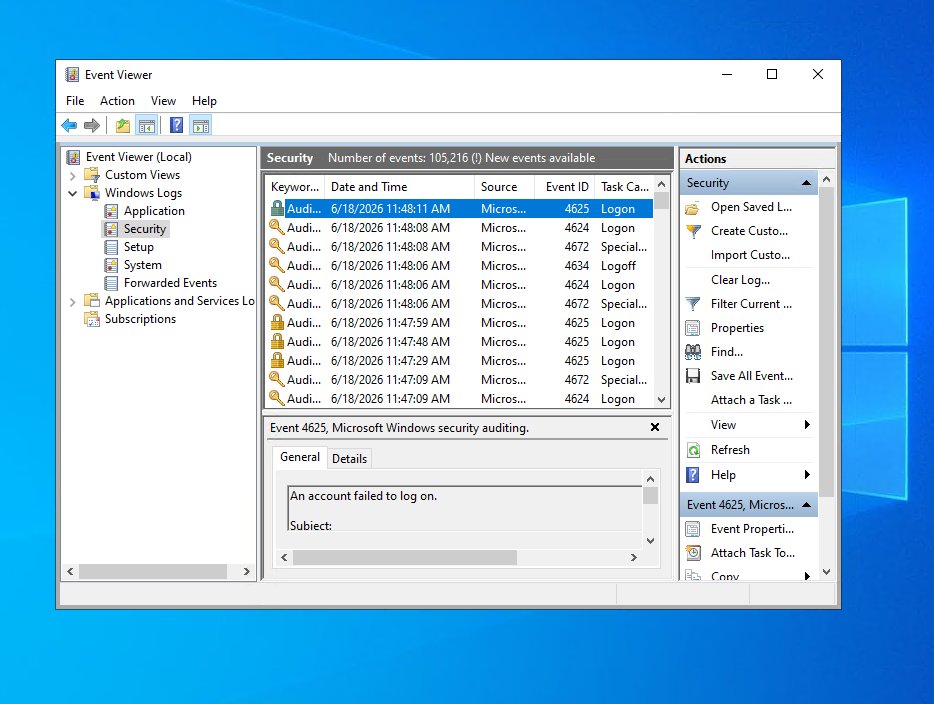Click the Save All Events floppy icon
This screenshot has width=952, height=728.
[x=693, y=376]
